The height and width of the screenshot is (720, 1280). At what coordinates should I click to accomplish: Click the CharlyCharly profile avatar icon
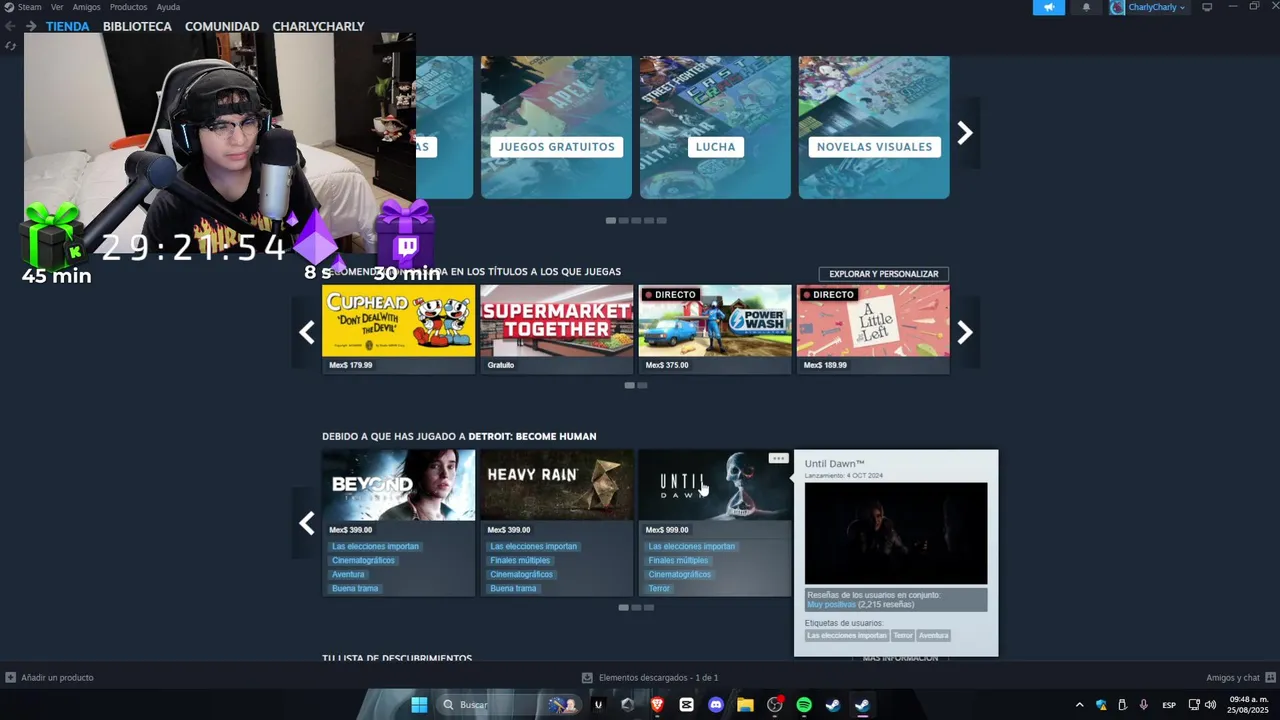click(1117, 7)
